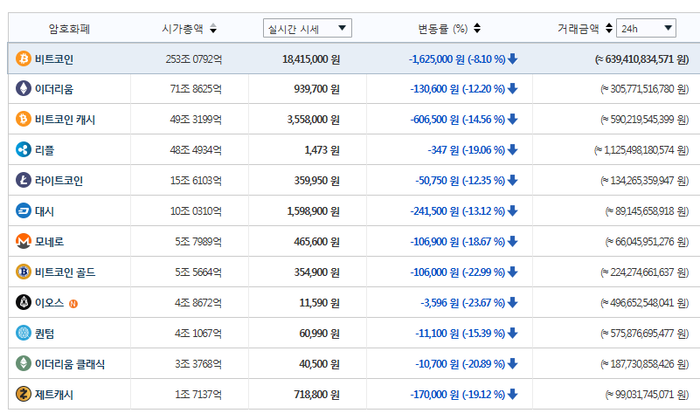This screenshot has width=700, height=420.
Task: Open the 이오스 coin name
Action: 49,303
